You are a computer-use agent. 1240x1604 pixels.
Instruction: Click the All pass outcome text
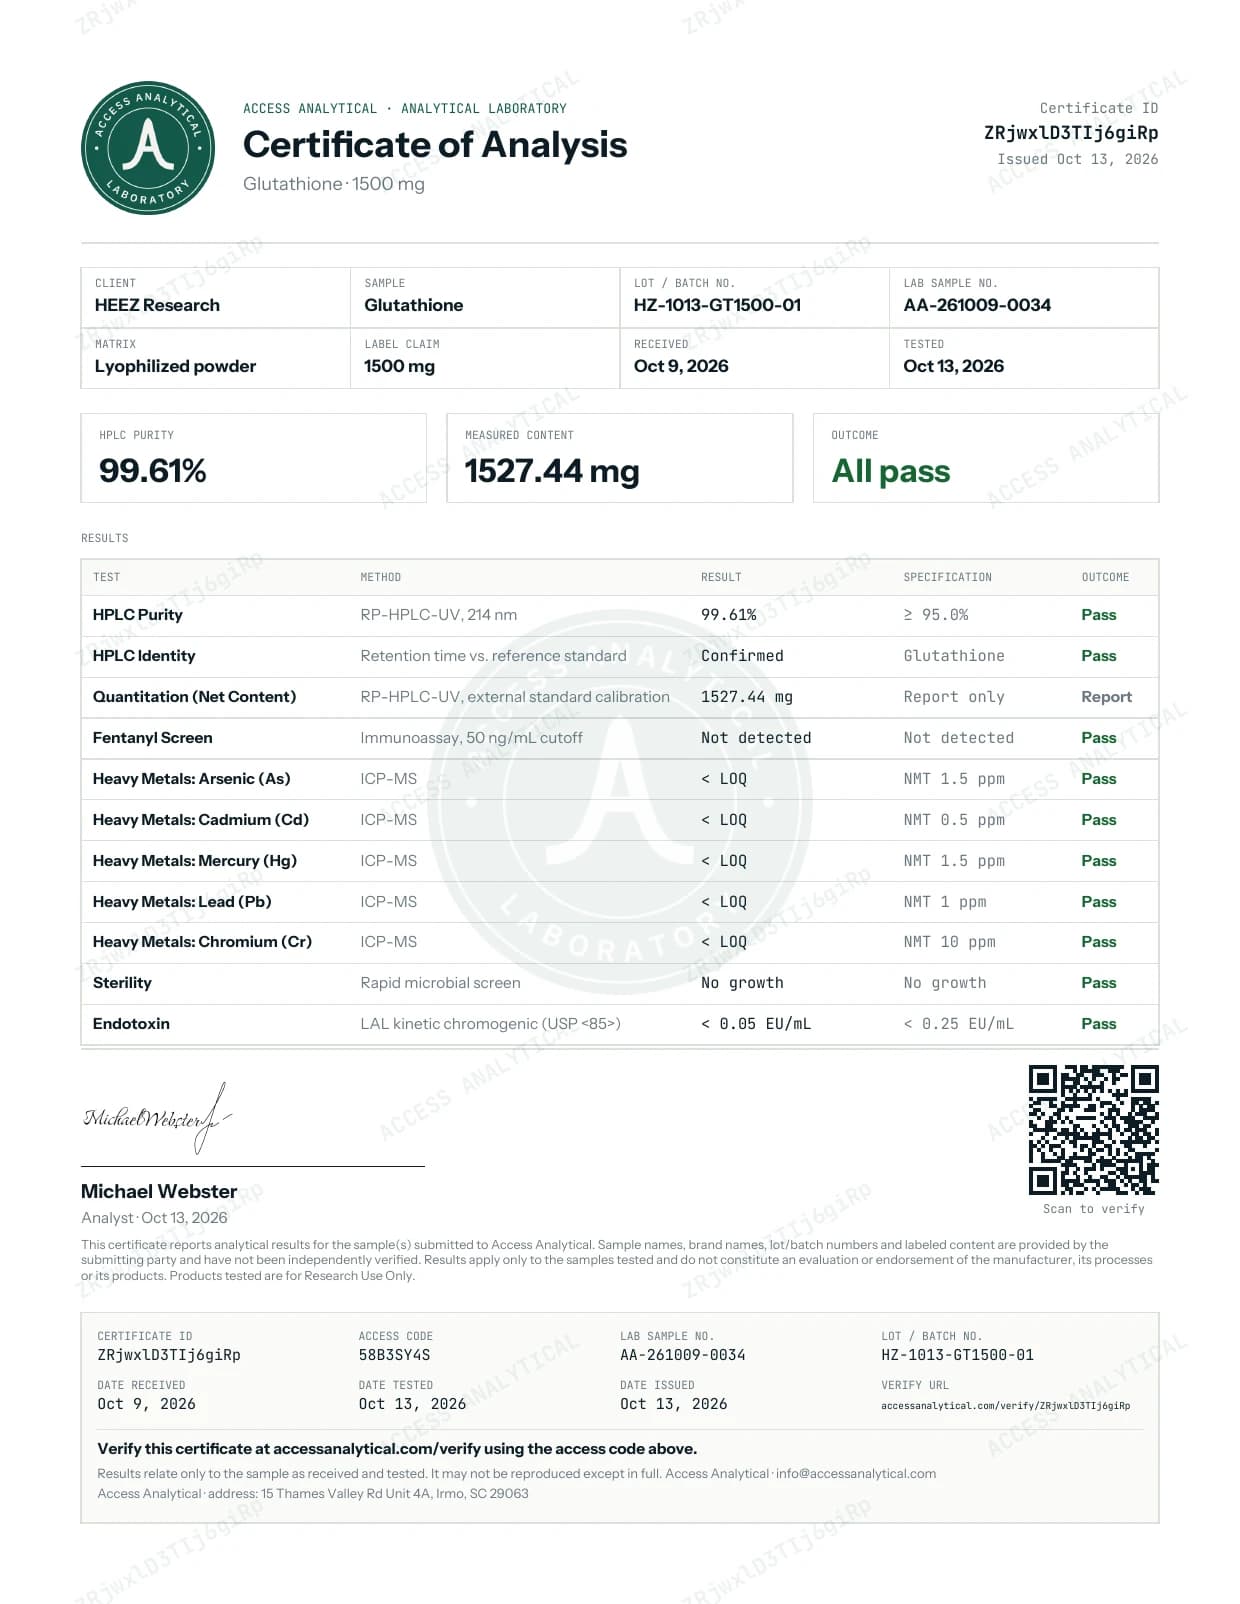[x=891, y=471]
